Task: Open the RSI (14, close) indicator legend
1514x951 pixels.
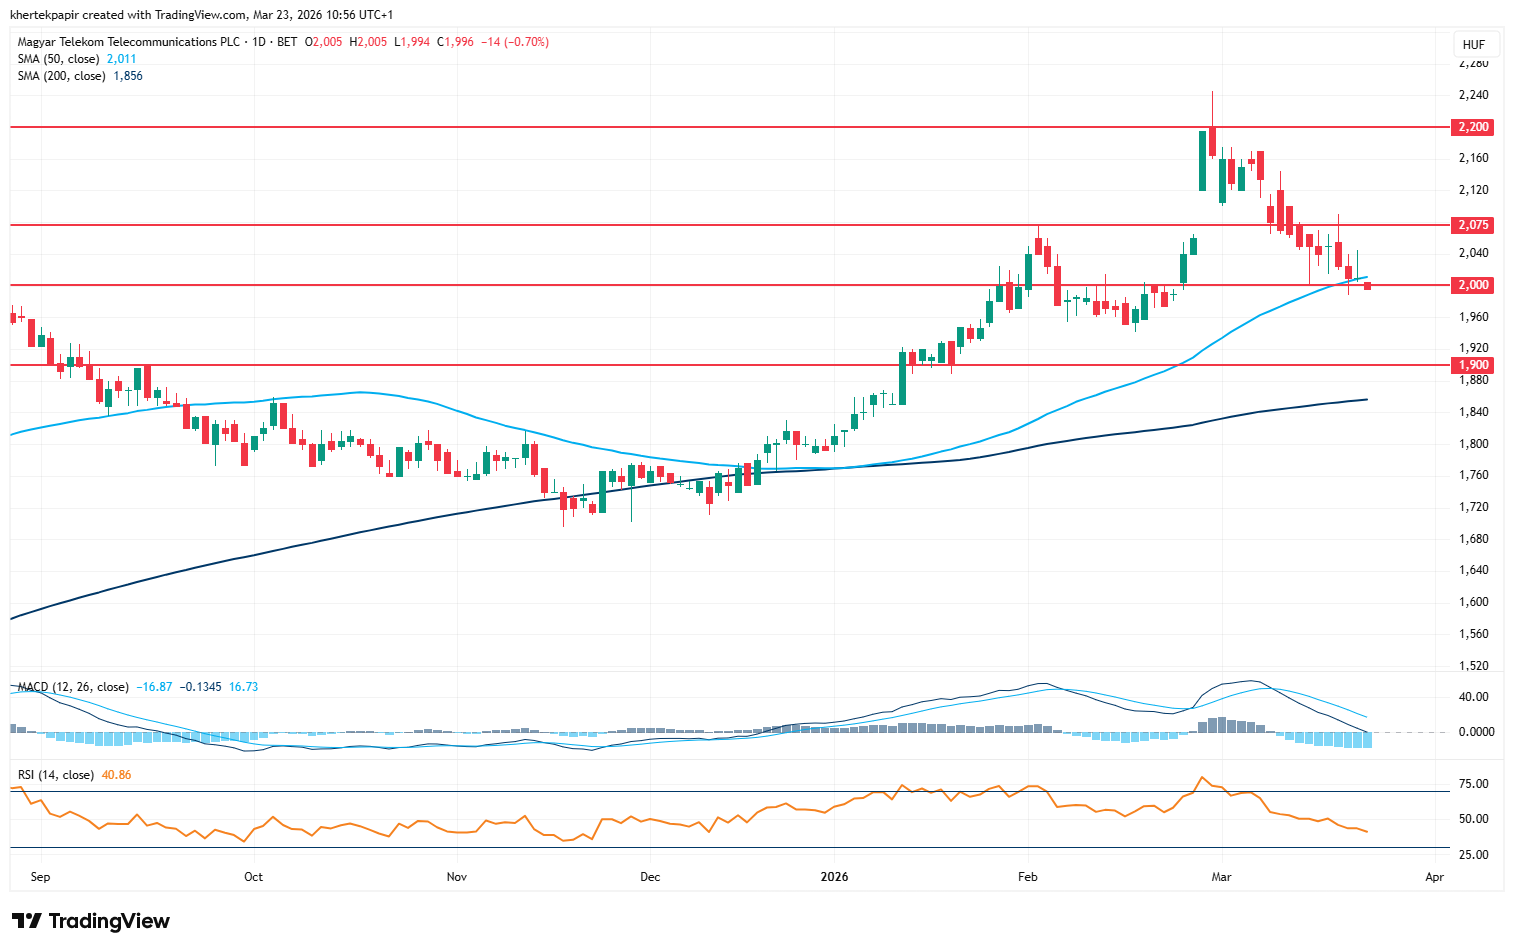Action: click(56, 775)
